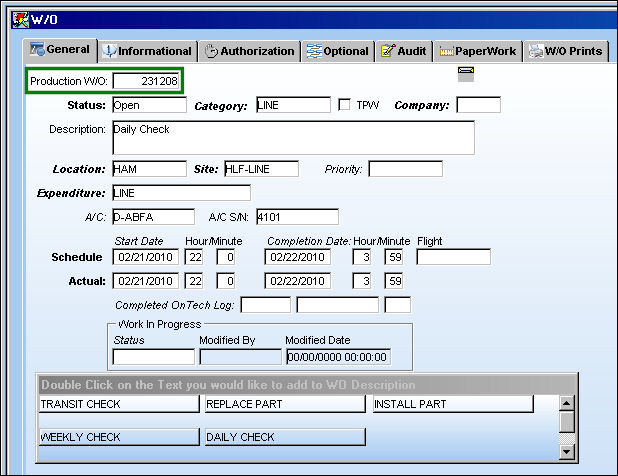This screenshot has width=618, height=476.
Task: Click the Location field showing HAM
Action: pyautogui.click(x=149, y=169)
